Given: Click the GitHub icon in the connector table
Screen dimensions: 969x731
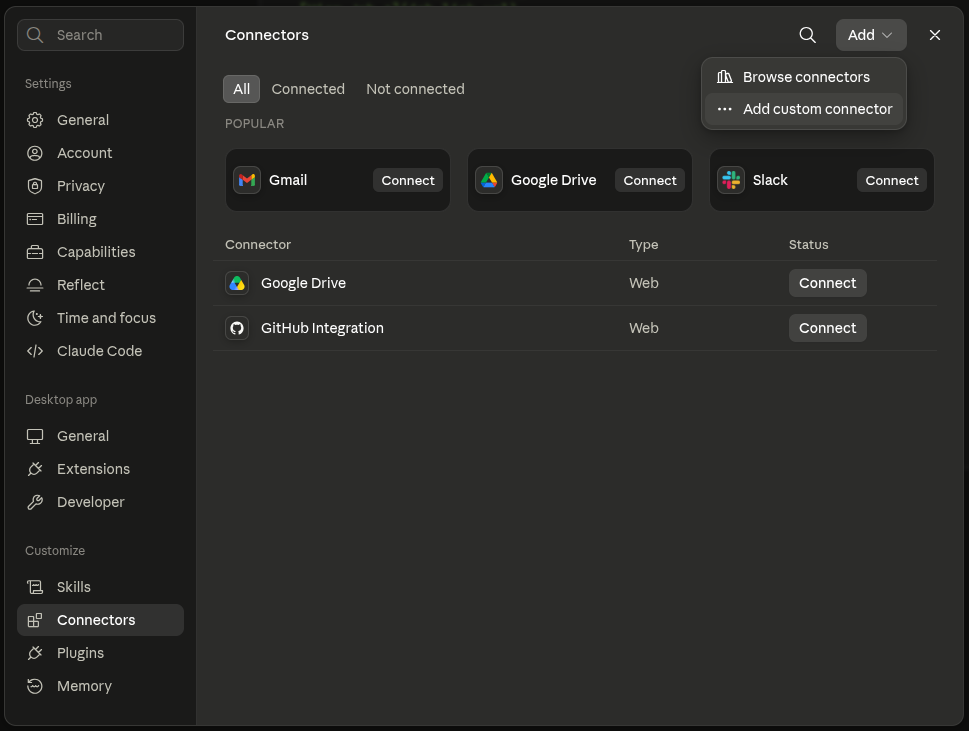Looking at the screenshot, I should point(237,328).
